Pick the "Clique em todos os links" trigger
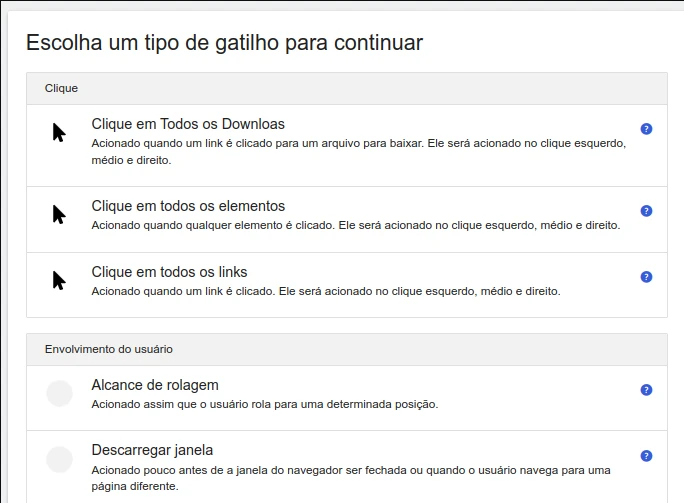This screenshot has height=503, width=684. coord(169,272)
